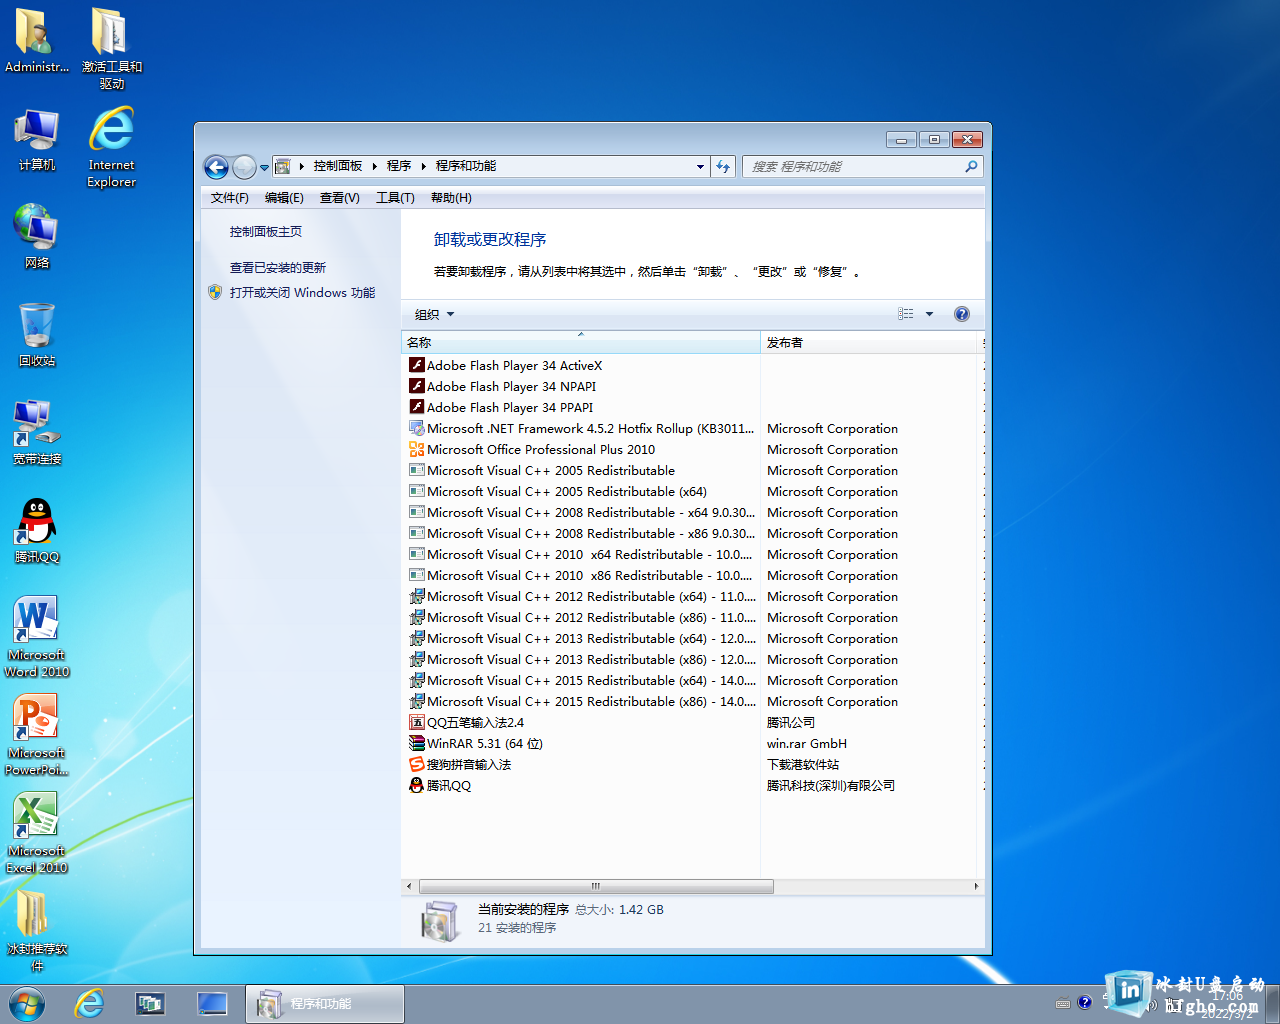The width and height of the screenshot is (1280, 1024).
Task: Expand the arrow after 程序 breadcrumb
Action: pos(424,167)
